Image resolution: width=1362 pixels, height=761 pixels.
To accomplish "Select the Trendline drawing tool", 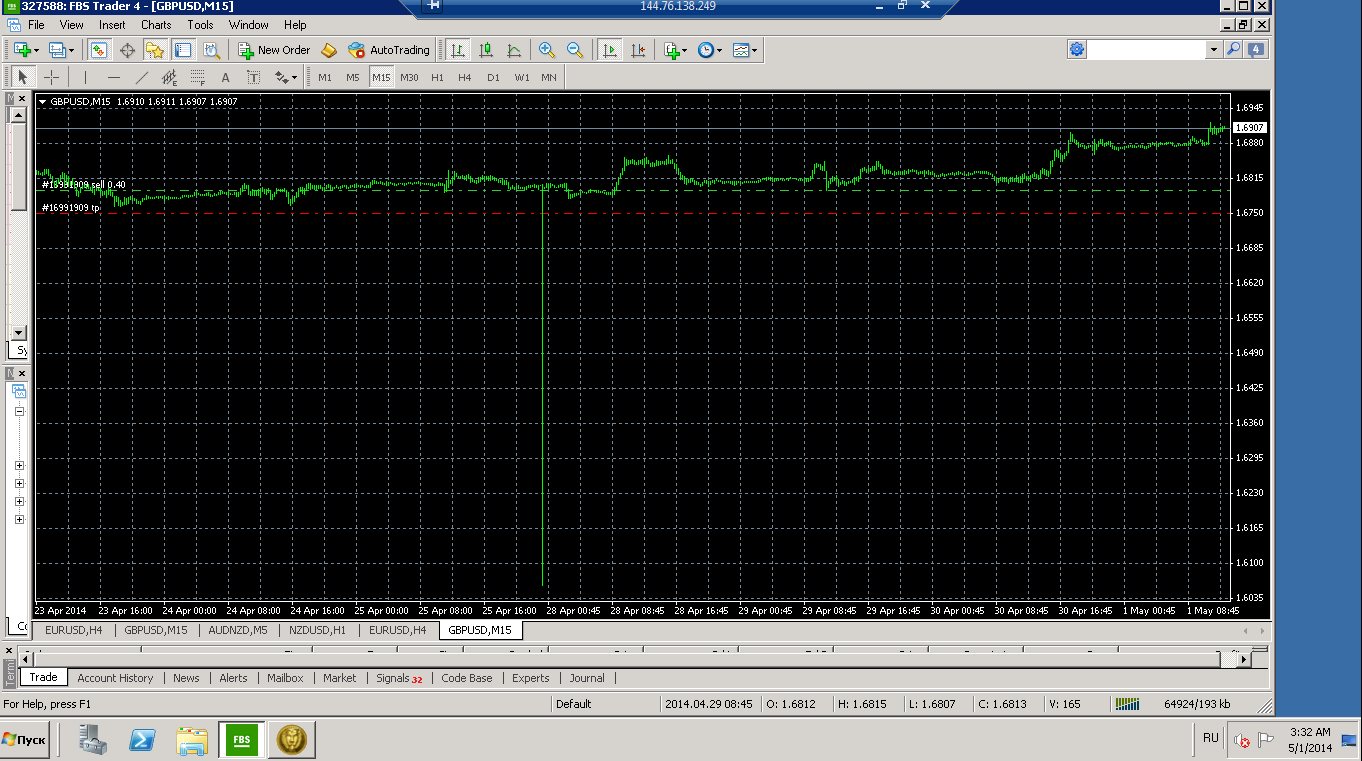I will coord(142,77).
